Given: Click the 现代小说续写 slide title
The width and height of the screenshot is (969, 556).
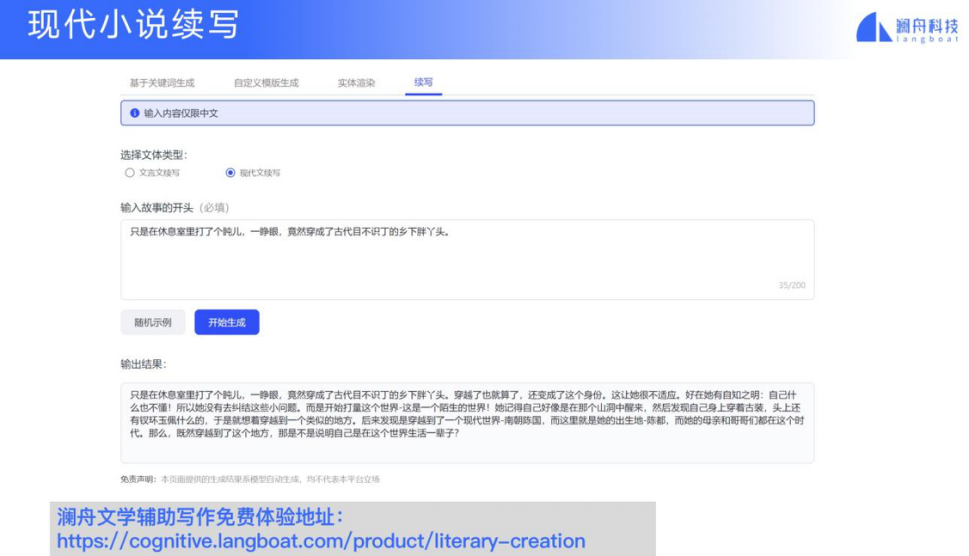Looking at the screenshot, I should [x=133, y=25].
